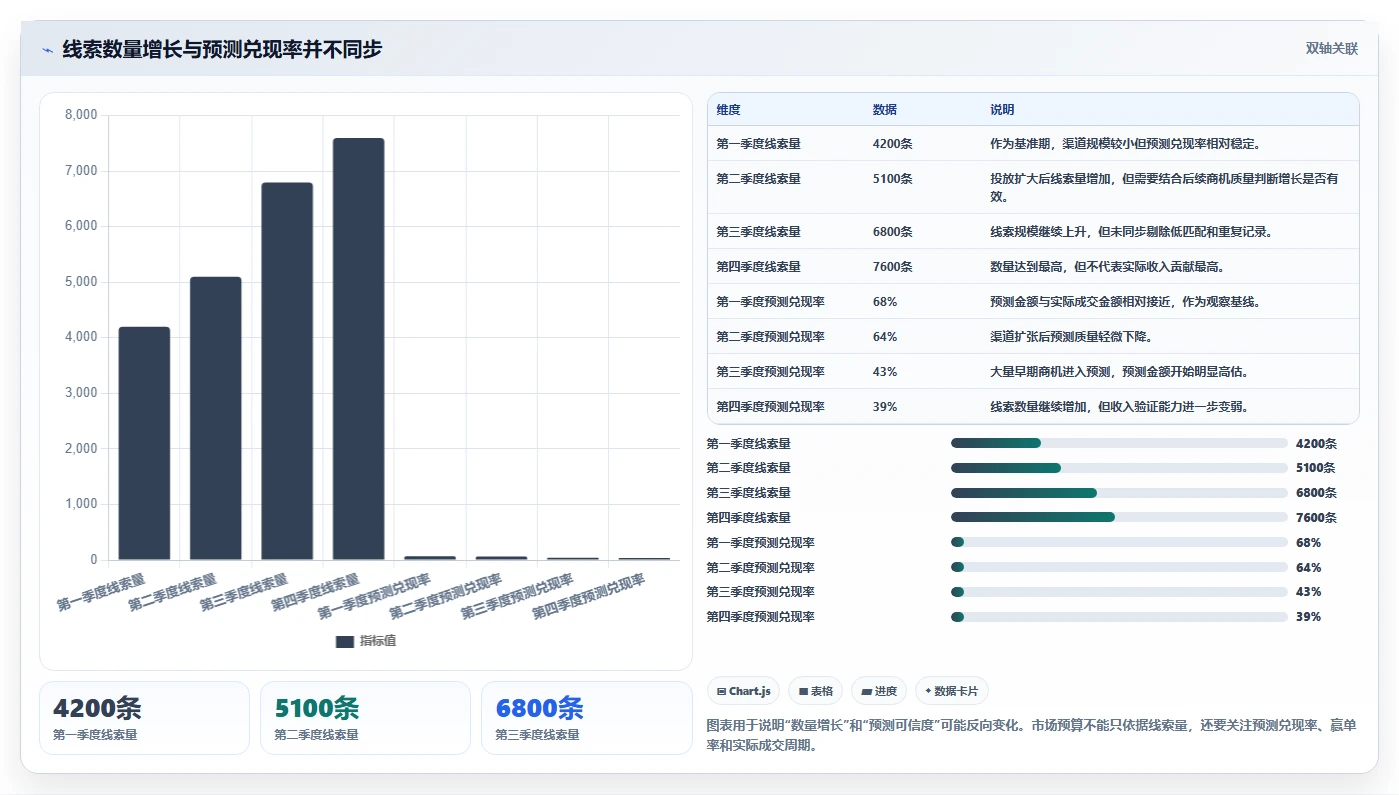Click the 7600条 value in the table
Viewport: 1399px width, 795px height.
(892, 267)
